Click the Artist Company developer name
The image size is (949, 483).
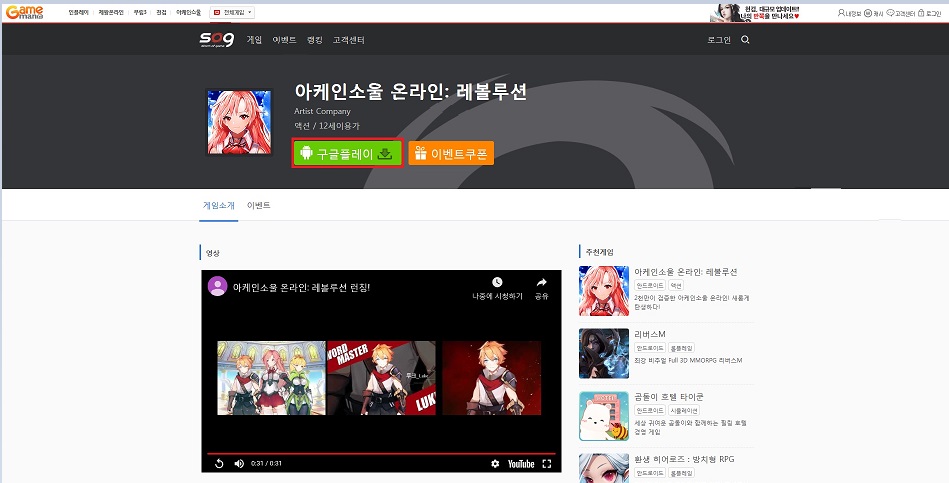pyautogui.click(x=322, y=111)
